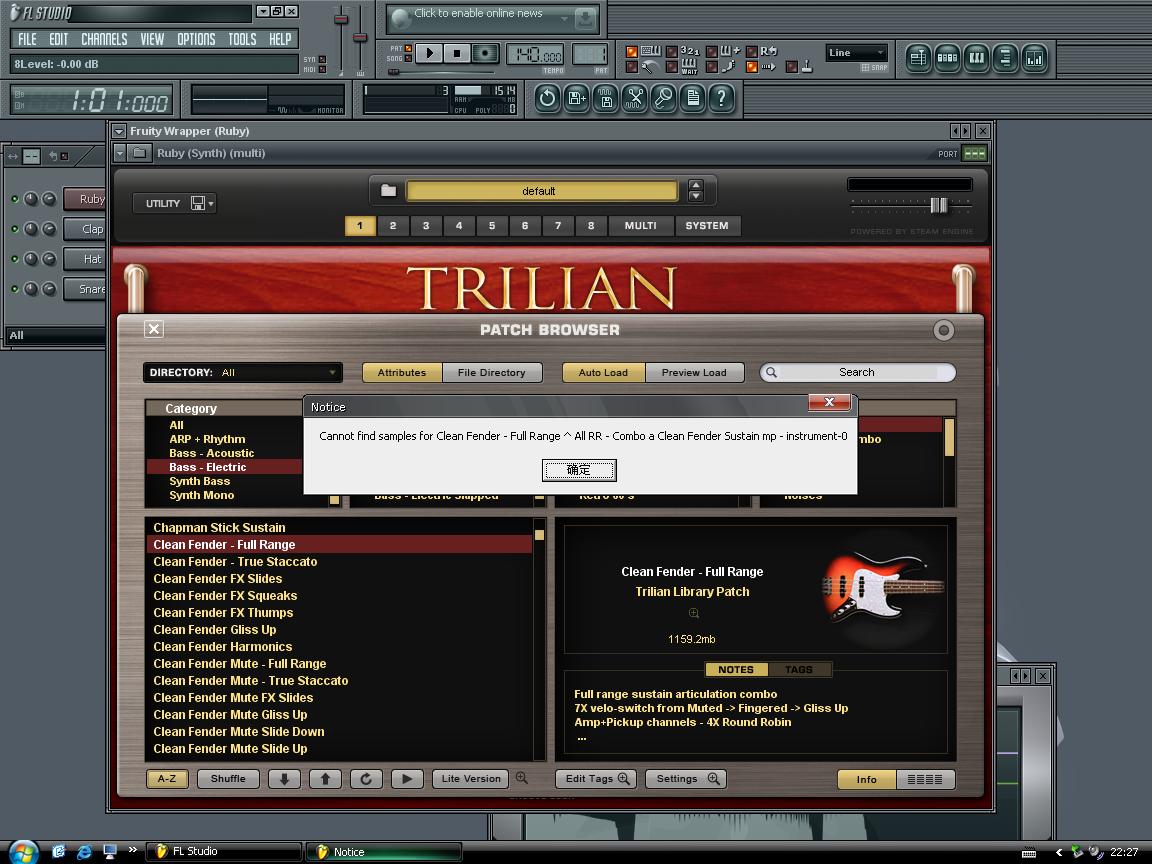
Task: Click the utility save disk icon
Action: tap(198, 204)
